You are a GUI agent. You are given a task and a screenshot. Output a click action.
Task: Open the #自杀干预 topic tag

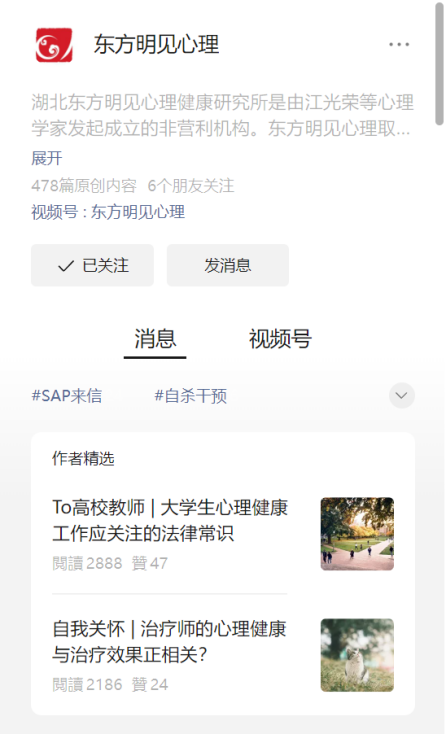[191, 396]
